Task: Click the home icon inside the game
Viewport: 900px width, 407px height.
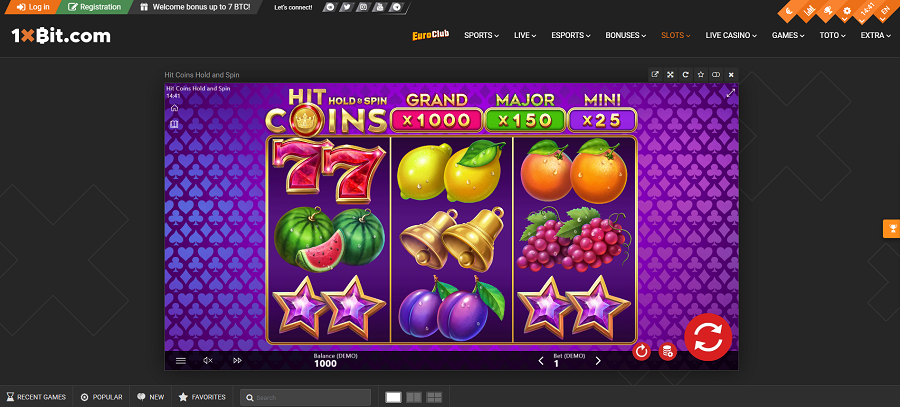Action: (174, 108)
